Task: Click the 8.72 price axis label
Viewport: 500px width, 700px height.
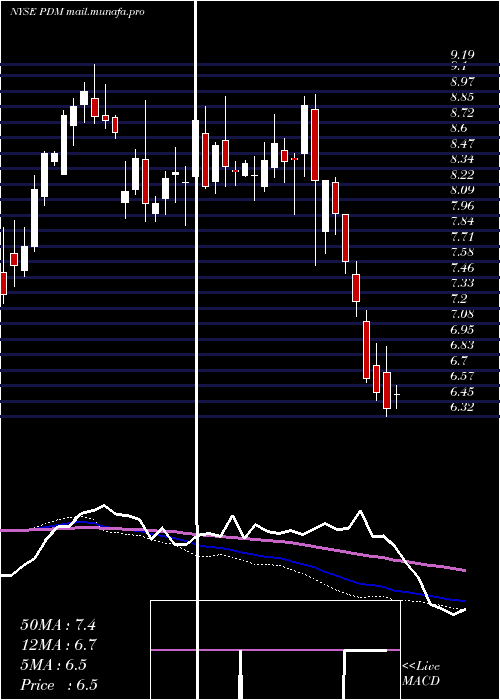Action: [462, 112]
